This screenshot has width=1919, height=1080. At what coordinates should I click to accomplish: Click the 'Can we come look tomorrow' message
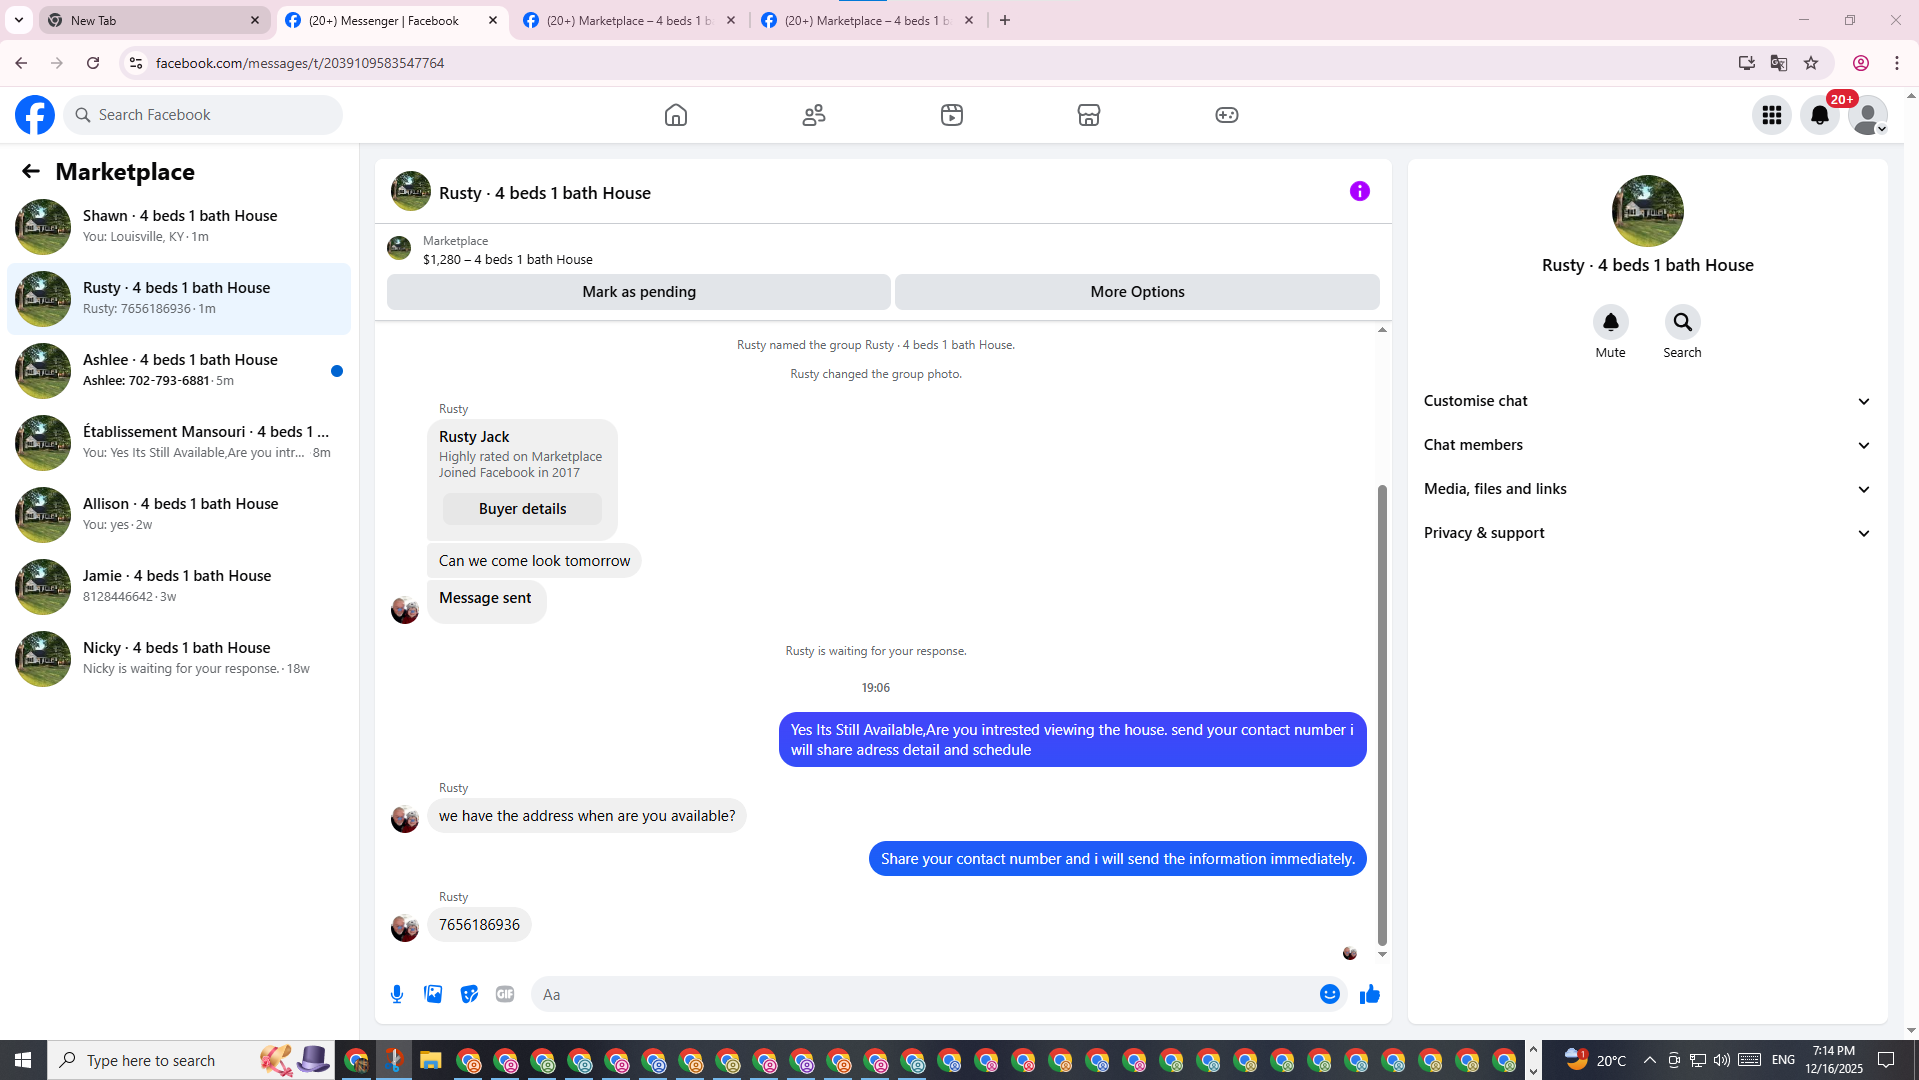tap(534, 561)
